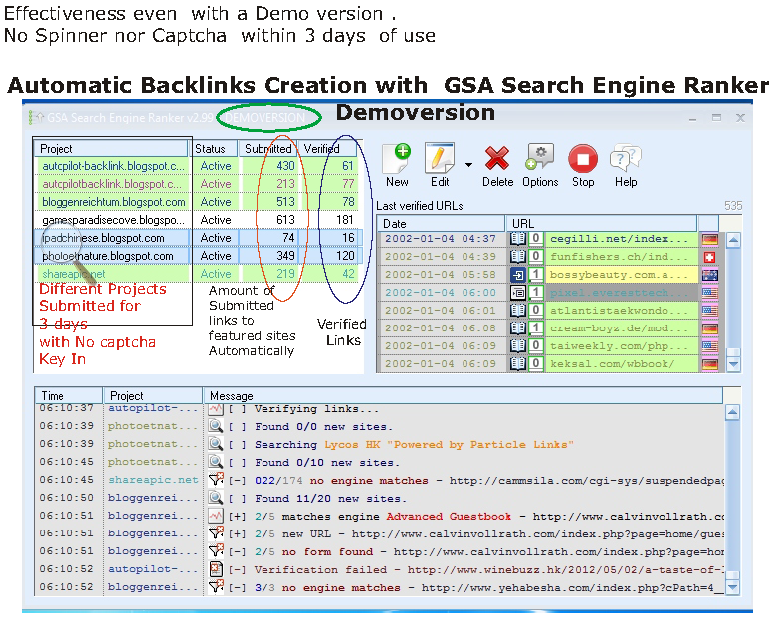Open the dropdown arrow beside Edit
Viewport: 772px width, 617px height.
point(468,165)
